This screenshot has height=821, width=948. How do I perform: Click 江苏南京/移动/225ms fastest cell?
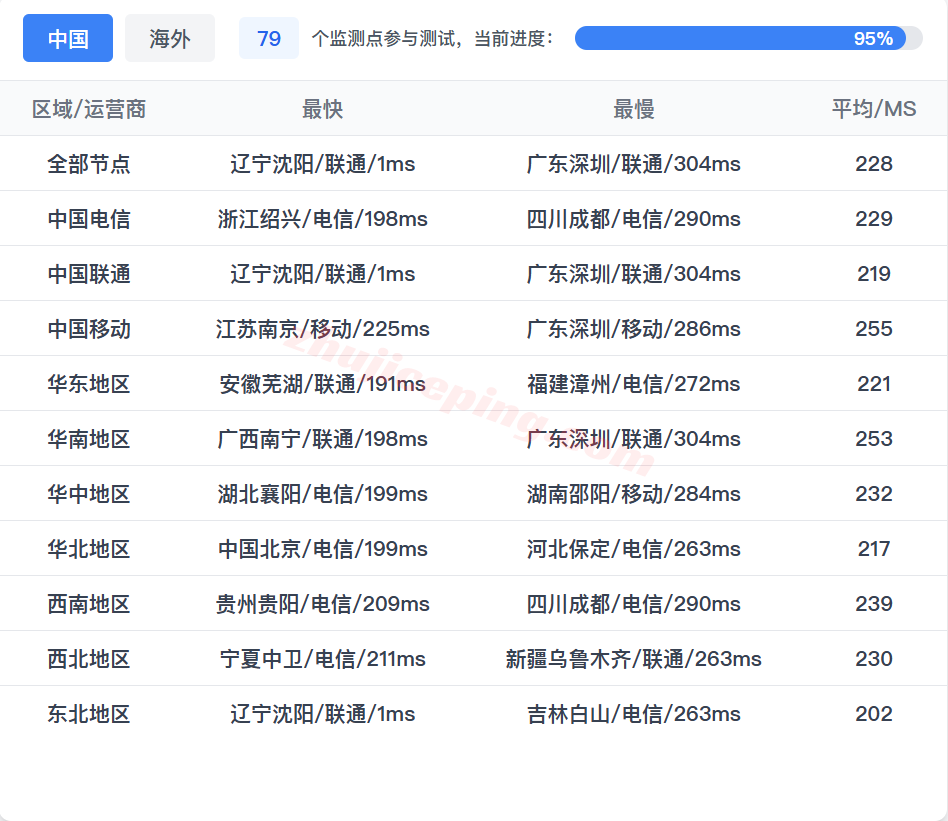click(322, 329)
